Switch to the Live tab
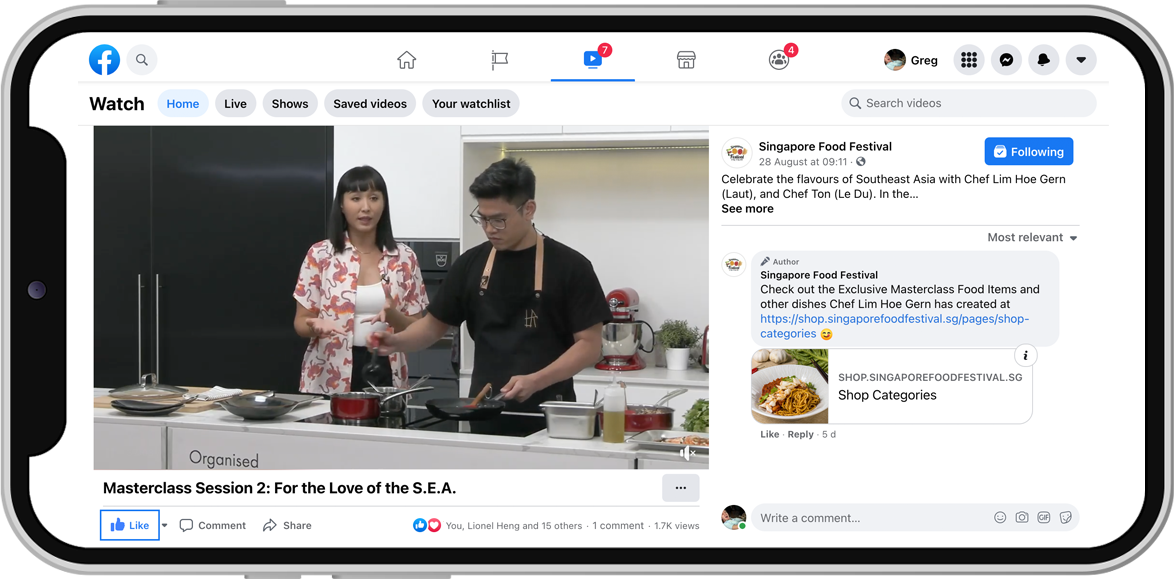Image resolution: width=1174 pixels, height=579 pixels. click(x=235, y=103)
